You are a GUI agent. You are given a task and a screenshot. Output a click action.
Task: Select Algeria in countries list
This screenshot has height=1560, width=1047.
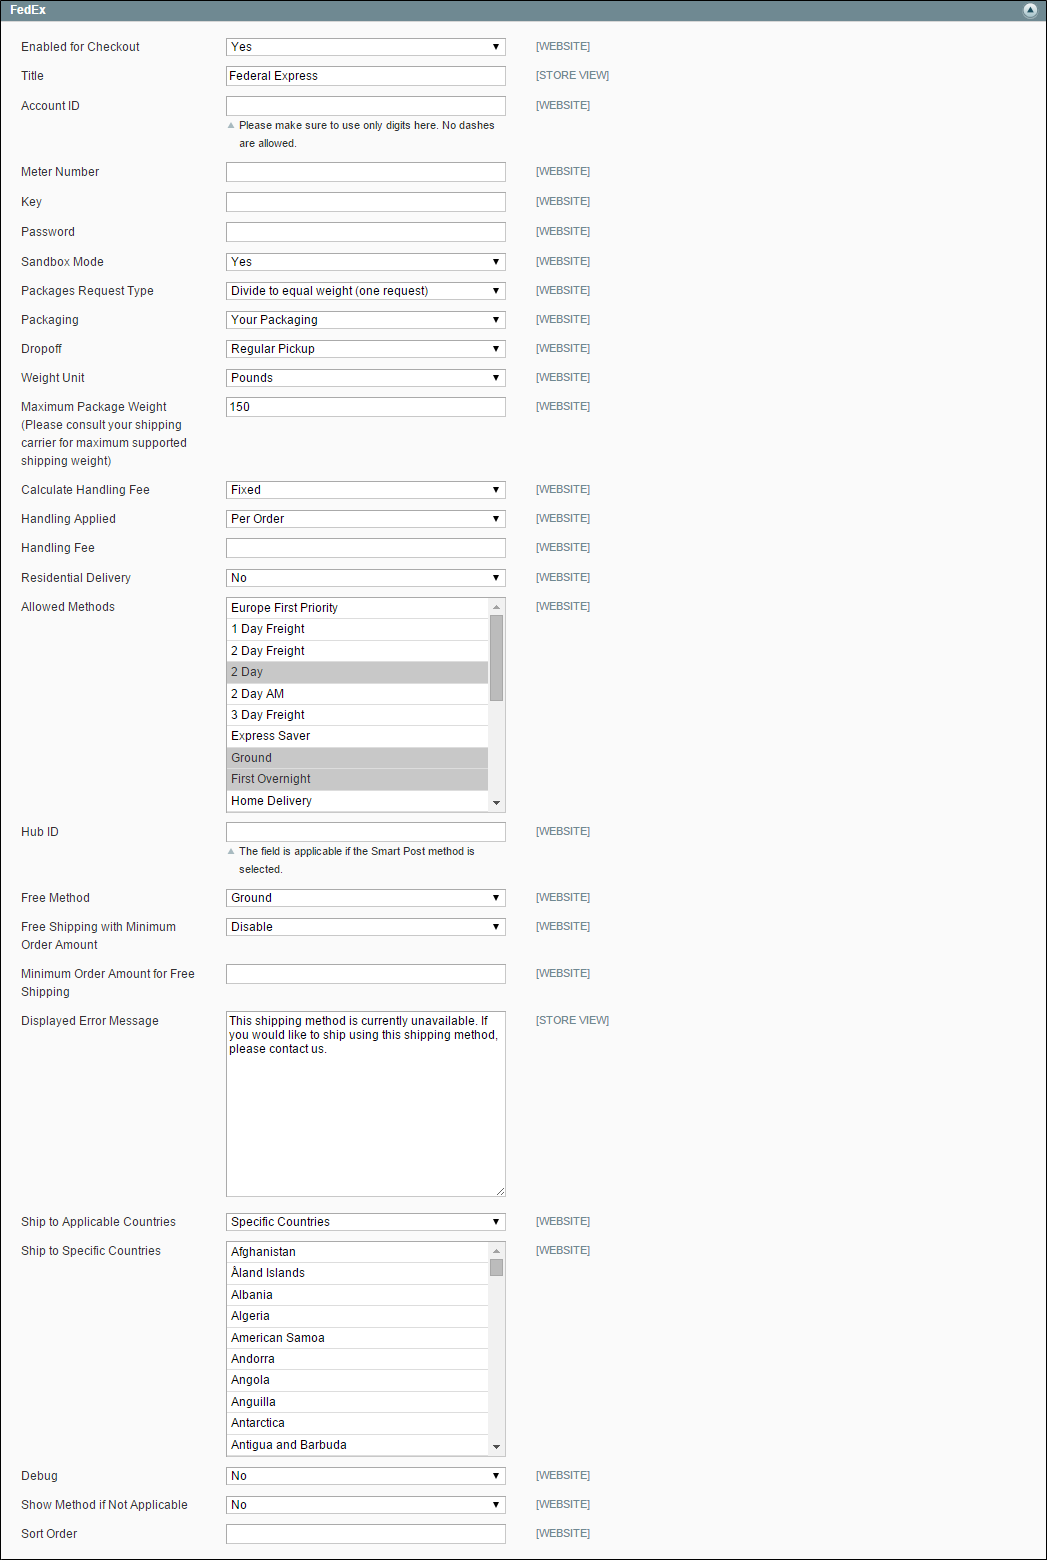357,1316
